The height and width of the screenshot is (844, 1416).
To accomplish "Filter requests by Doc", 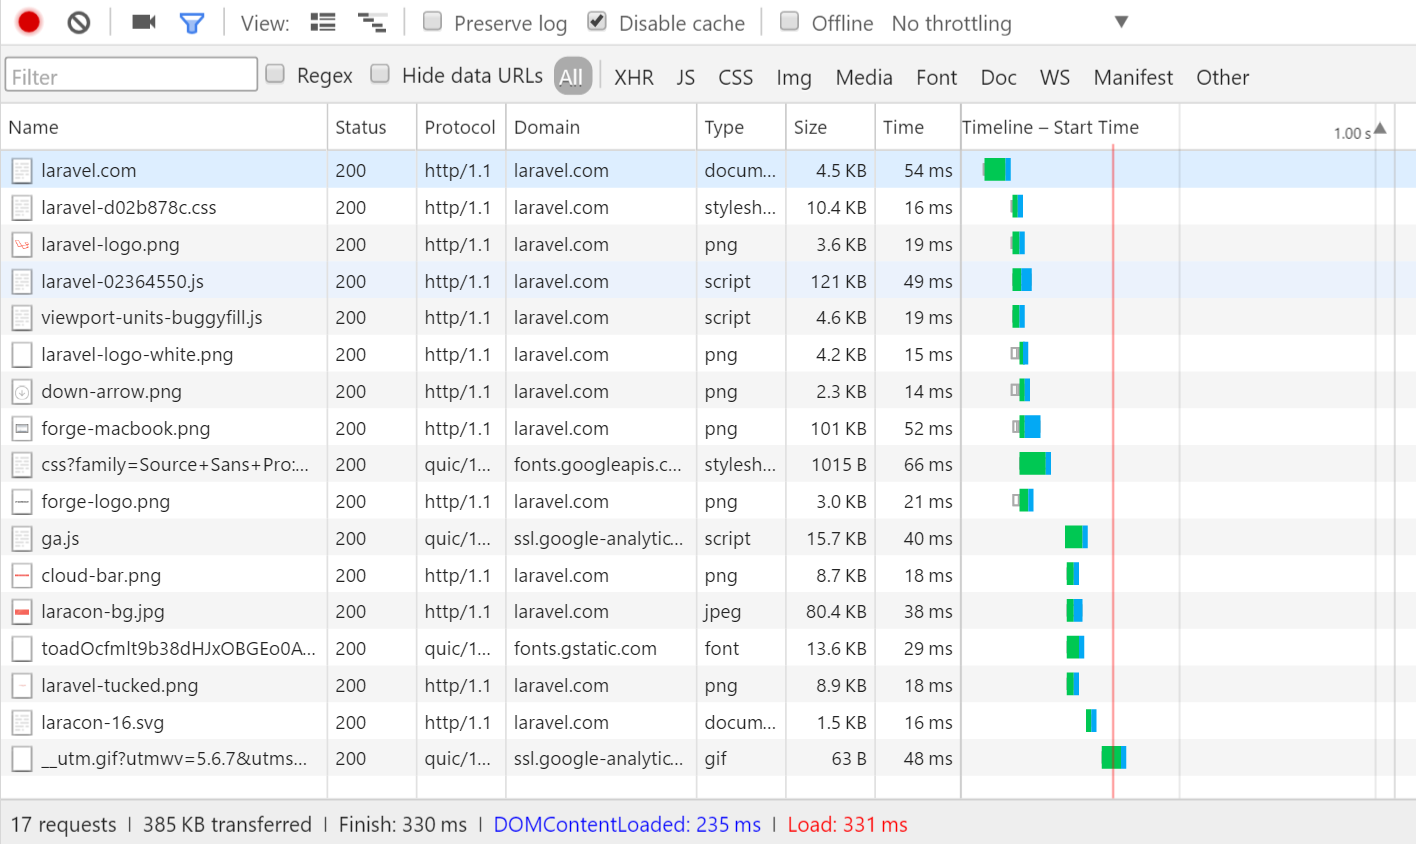I will 999,78.
